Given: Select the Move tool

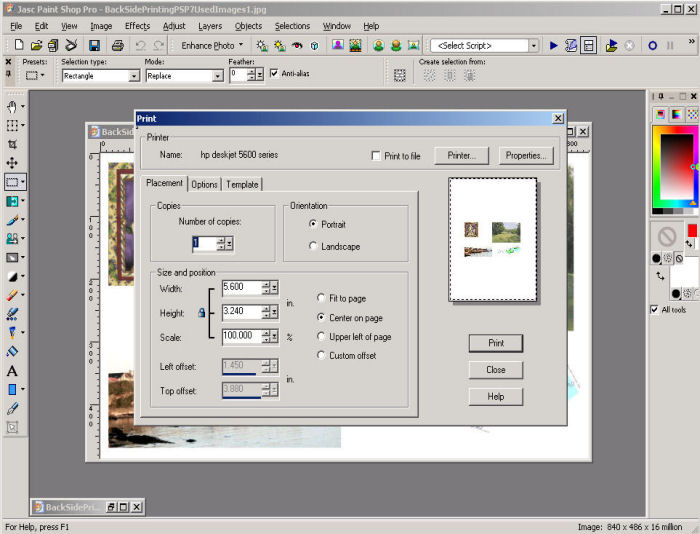Looking at the screenshot, I should tap(12, 163).
